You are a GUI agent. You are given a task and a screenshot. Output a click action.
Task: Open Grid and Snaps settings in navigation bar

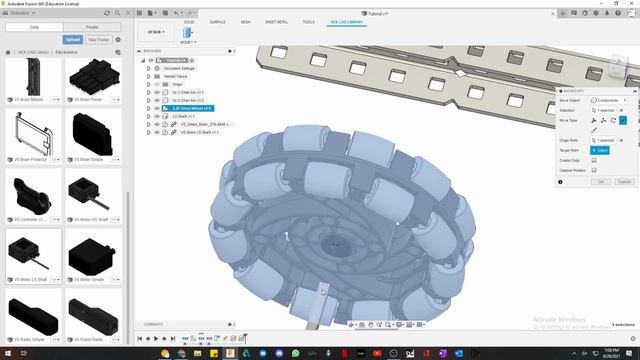click(410, 324)
